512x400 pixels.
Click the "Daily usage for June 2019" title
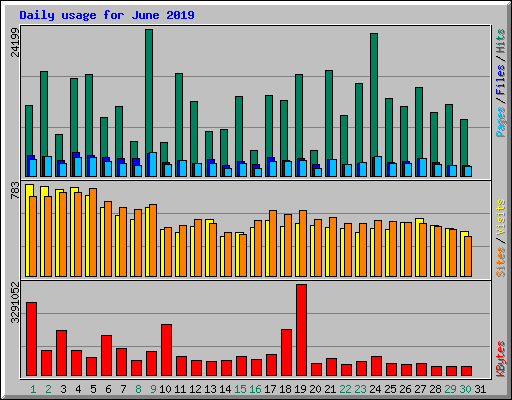pos(107,15)
